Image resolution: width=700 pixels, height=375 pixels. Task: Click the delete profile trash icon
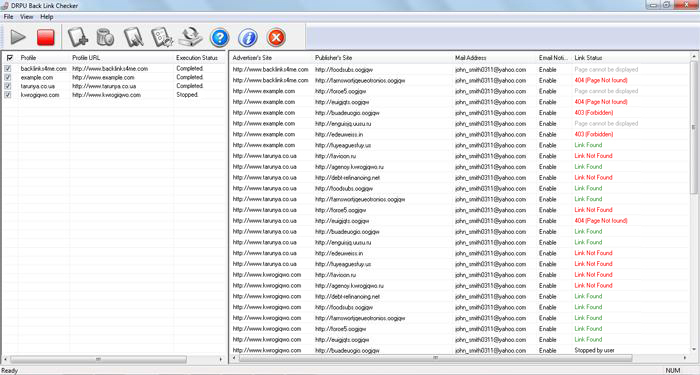click(x=105, y=37)
